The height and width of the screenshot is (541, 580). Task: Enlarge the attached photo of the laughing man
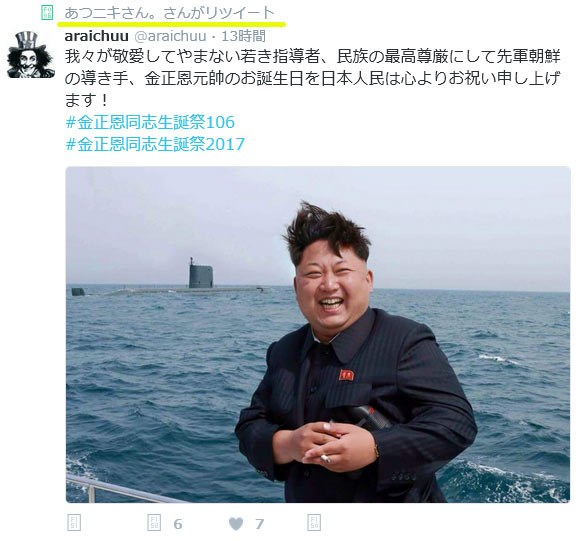pos(318,334)
